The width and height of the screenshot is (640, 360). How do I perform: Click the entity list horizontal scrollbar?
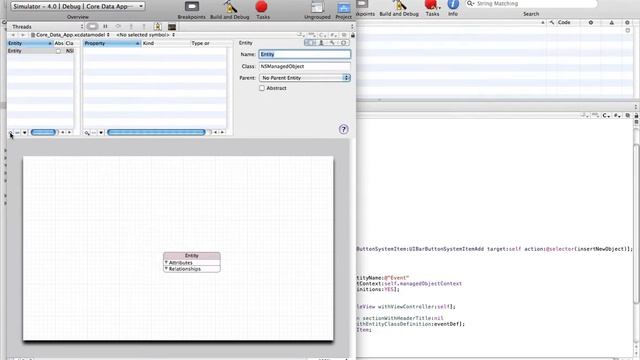[43, 132]
